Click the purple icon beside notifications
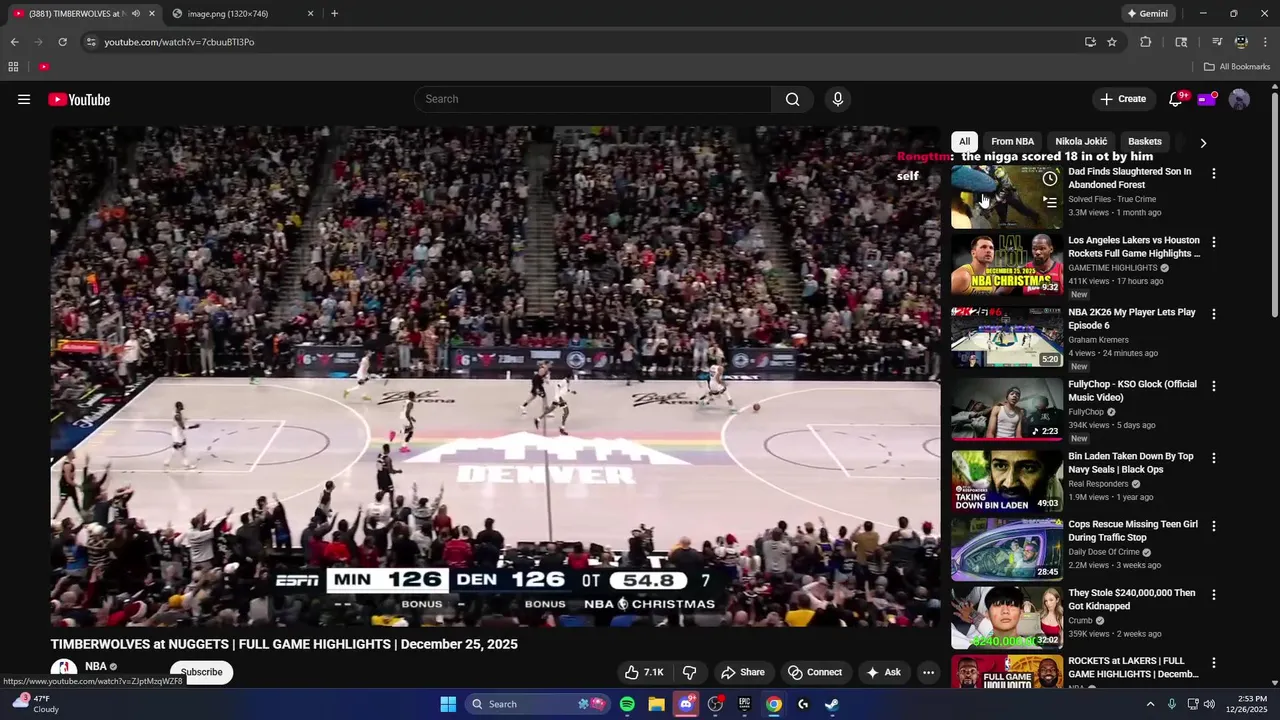Screen dimensions: 1280x720 pyautogui.click(x=1207, y=99)
